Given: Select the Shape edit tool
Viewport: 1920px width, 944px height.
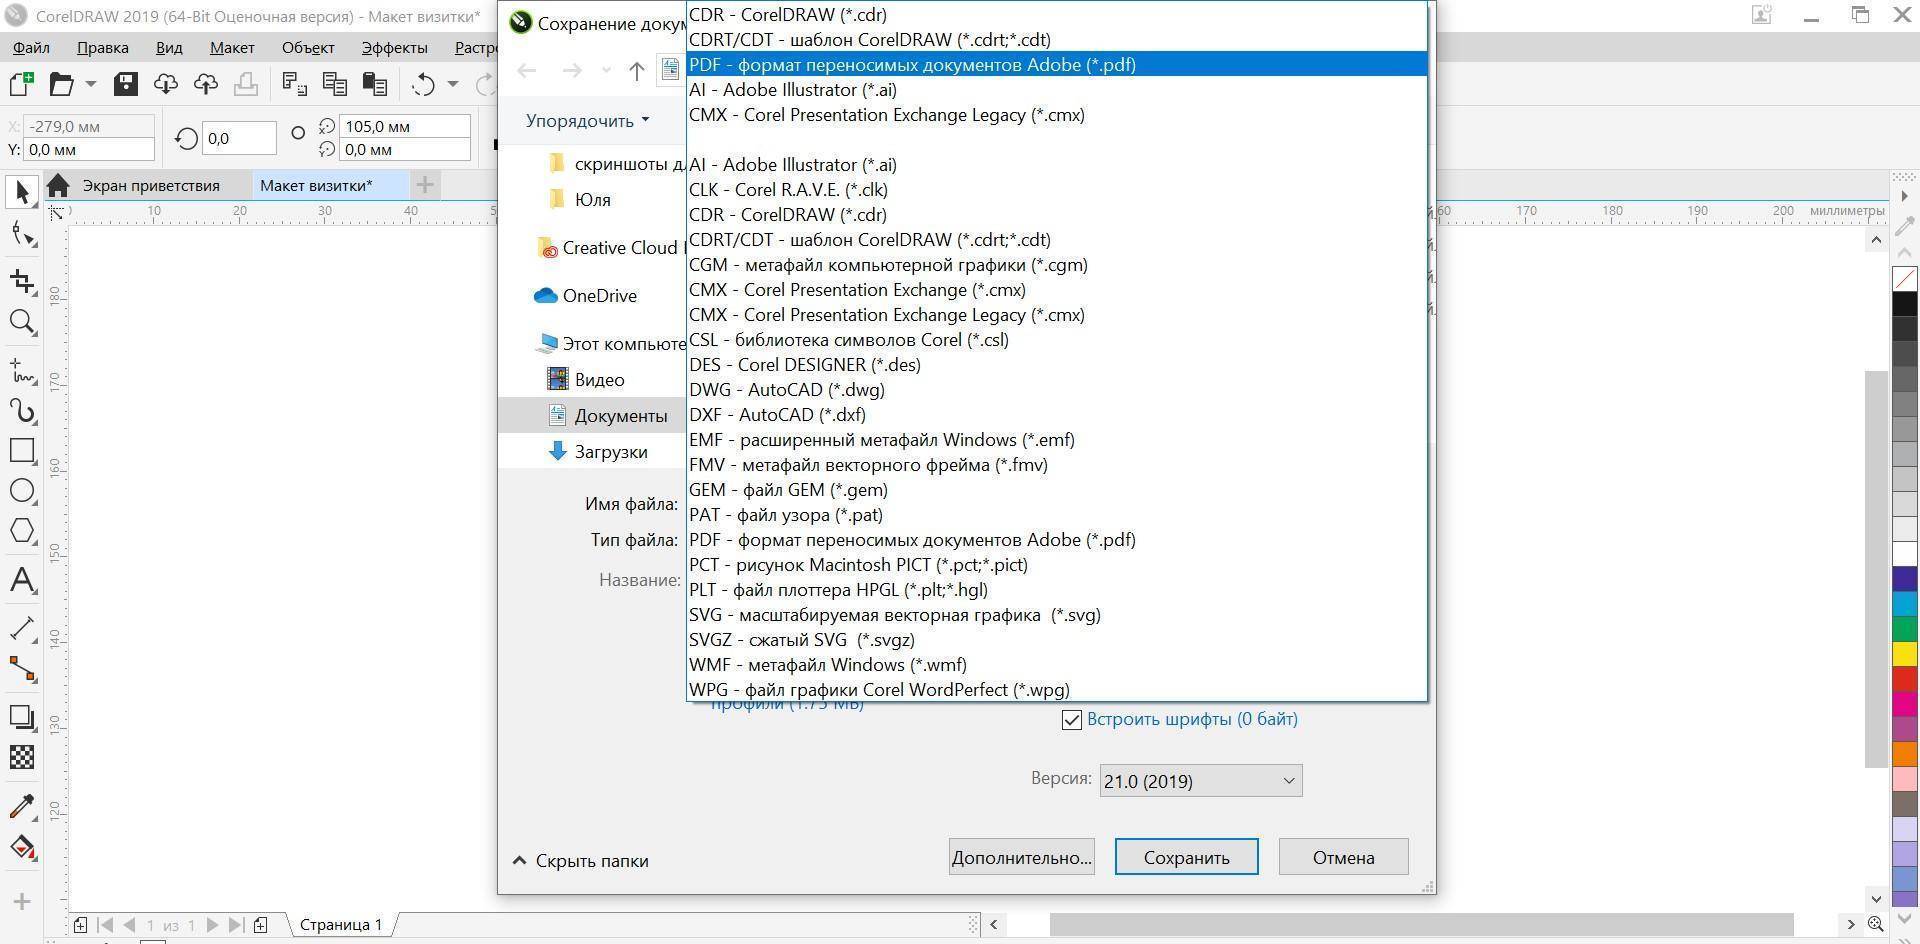Looking at the screenshot, I should click(22, 234).
